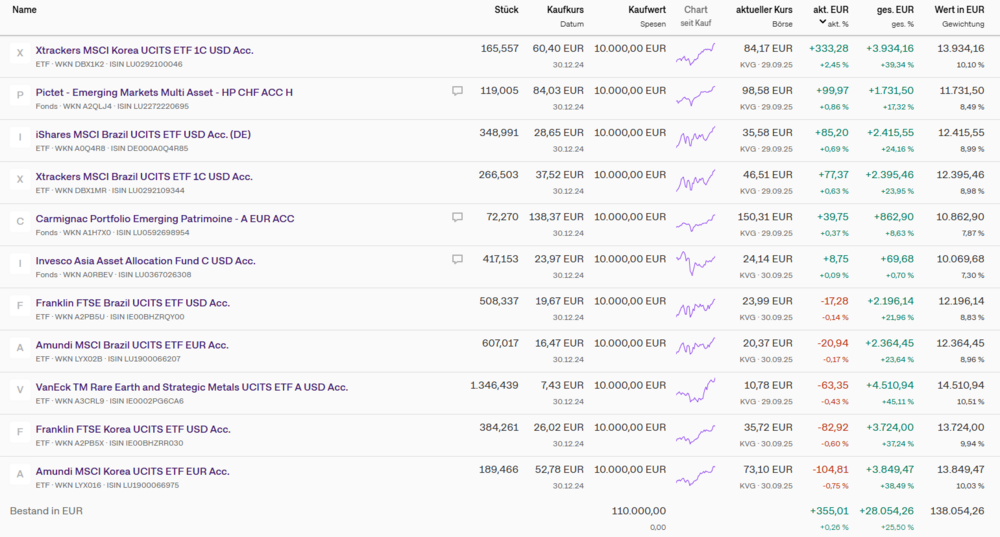1000x537 pixels.
Task: Click the V avatar icon for VanEck
Action: coord(20,390)
